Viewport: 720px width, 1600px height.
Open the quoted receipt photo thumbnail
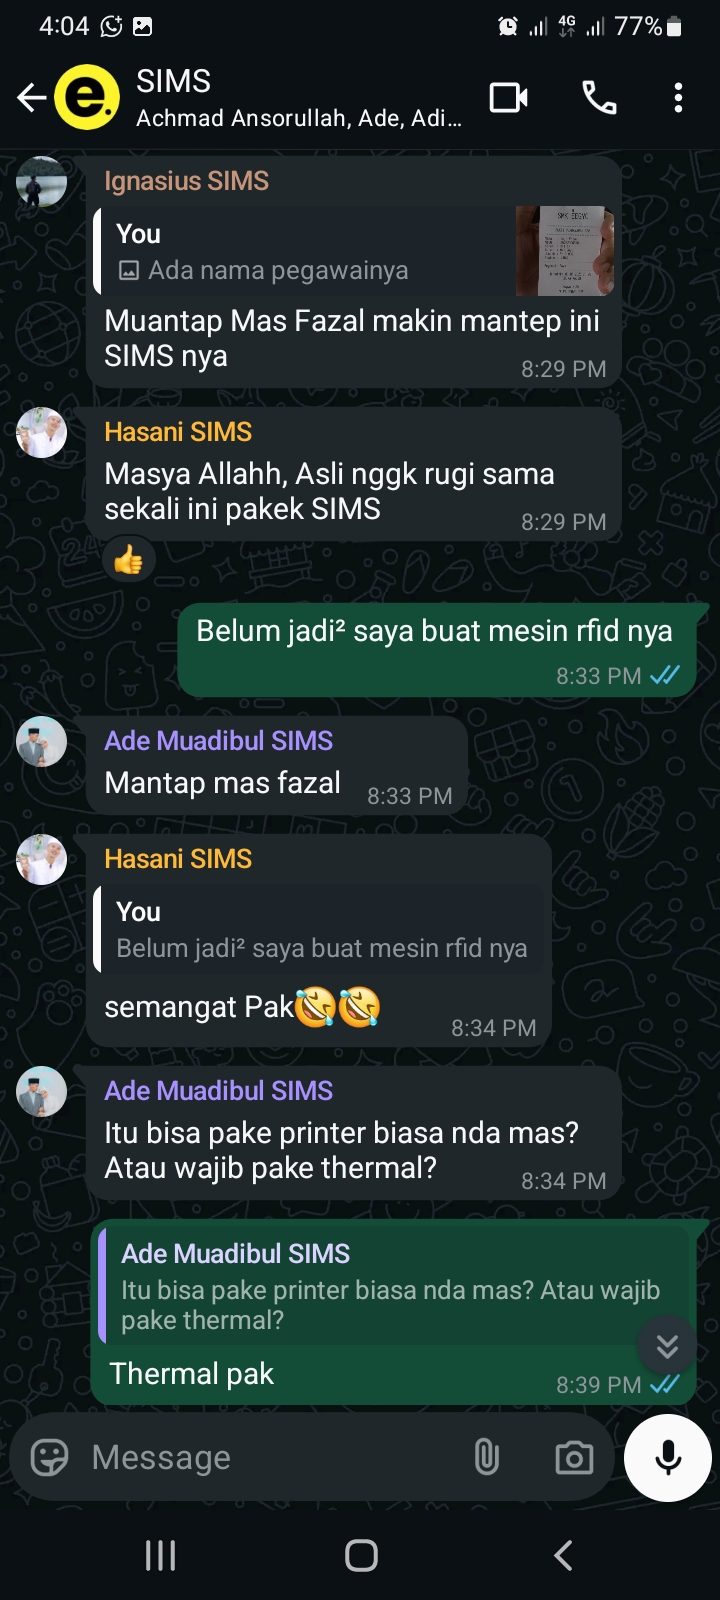pos(564,251)
